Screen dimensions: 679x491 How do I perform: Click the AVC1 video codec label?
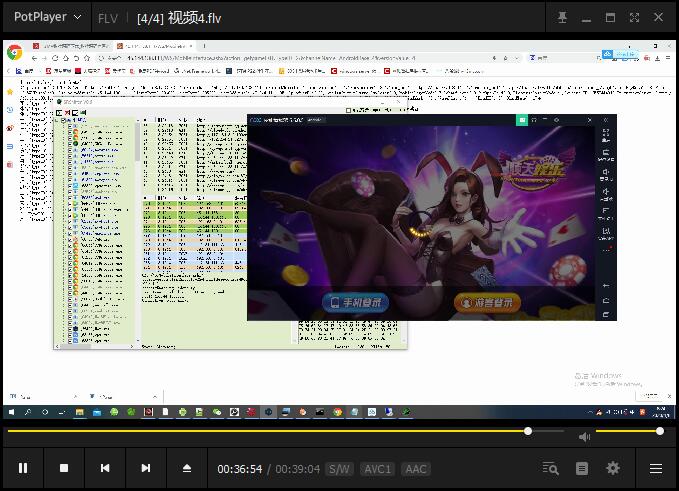tap(377, 469)
